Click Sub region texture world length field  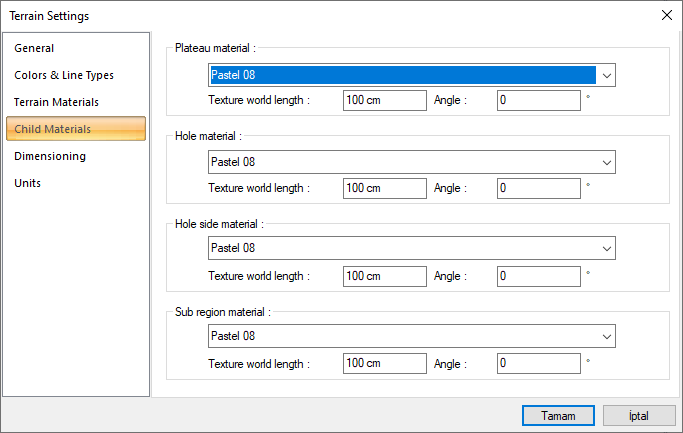click(384, 362)
